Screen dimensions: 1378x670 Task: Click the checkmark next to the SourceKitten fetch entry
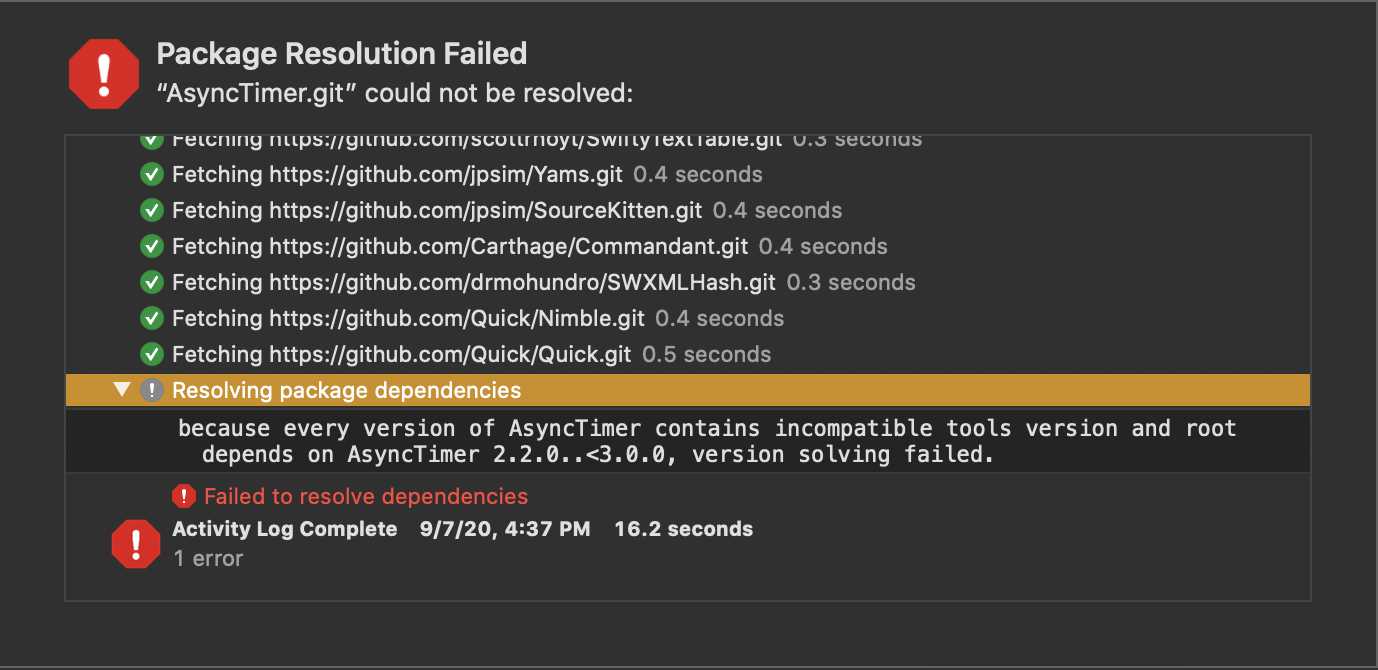(x=151, y=210)
